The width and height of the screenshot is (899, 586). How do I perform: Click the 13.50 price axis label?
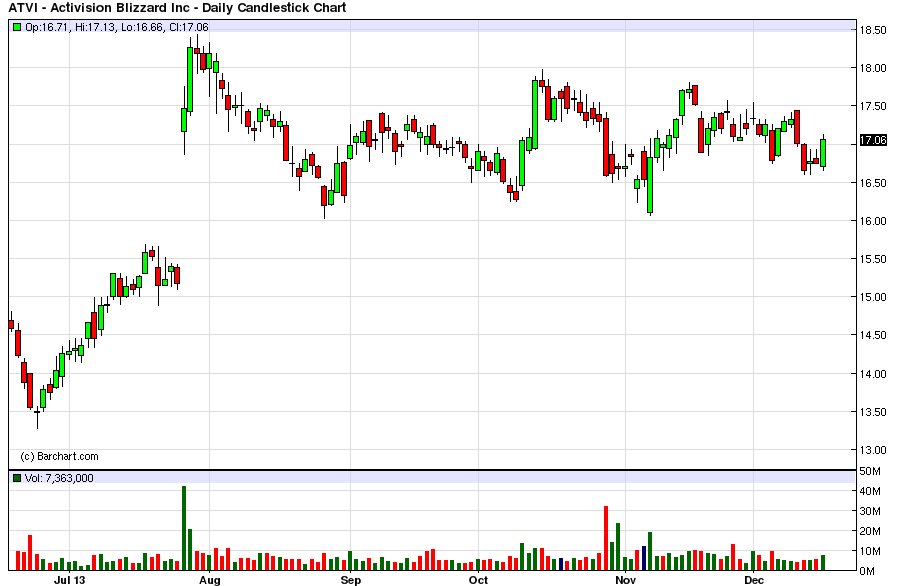pos(873,412)
